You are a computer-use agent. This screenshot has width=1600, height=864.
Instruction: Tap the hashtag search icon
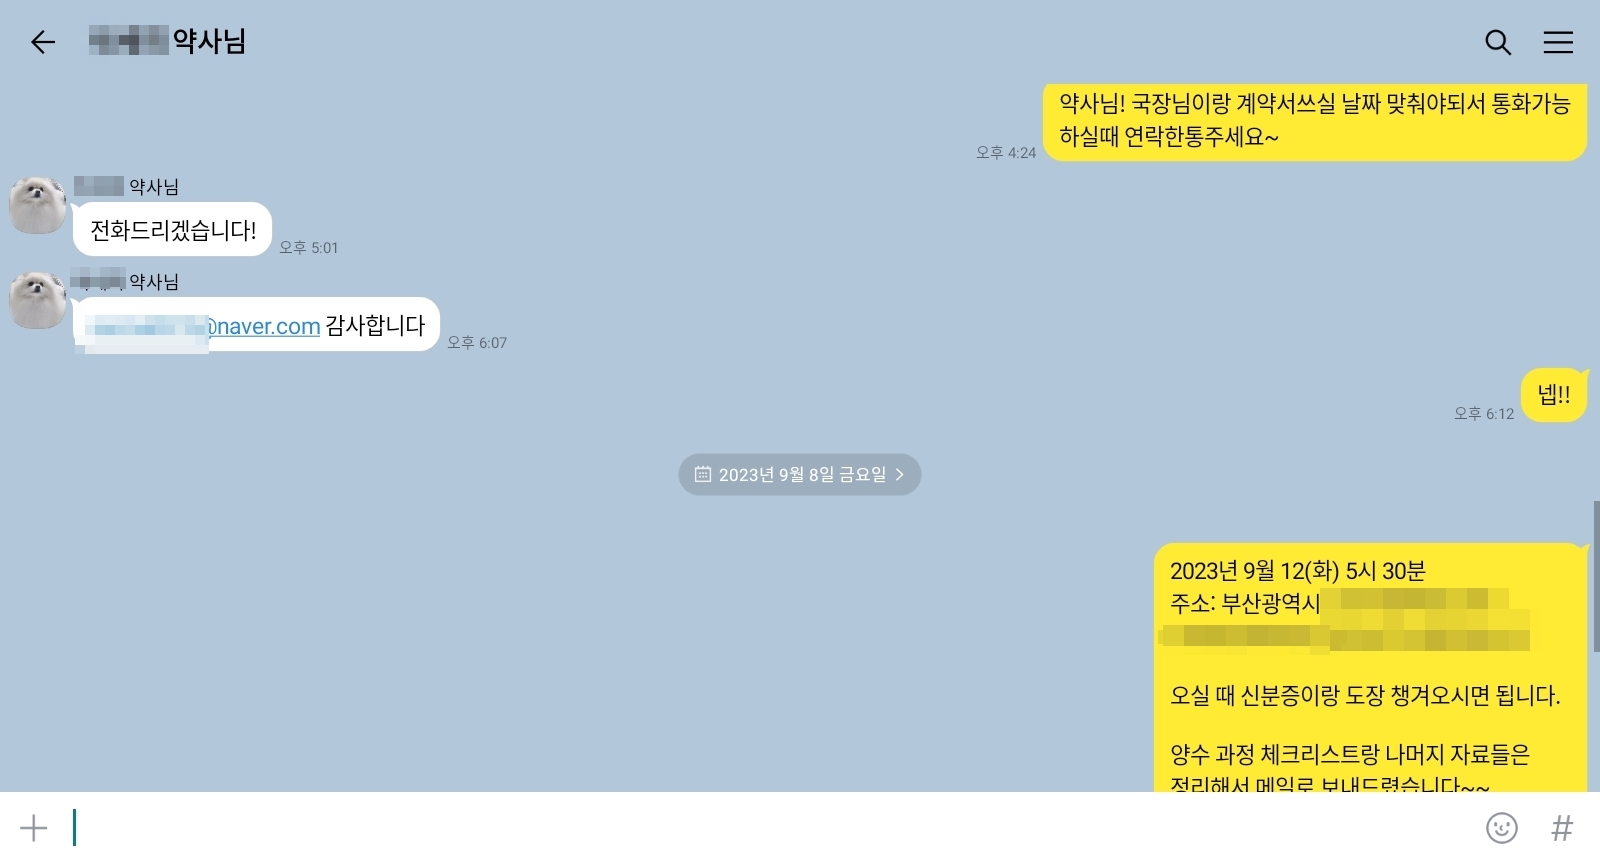pyautogui.click(x=1562, y=828)
